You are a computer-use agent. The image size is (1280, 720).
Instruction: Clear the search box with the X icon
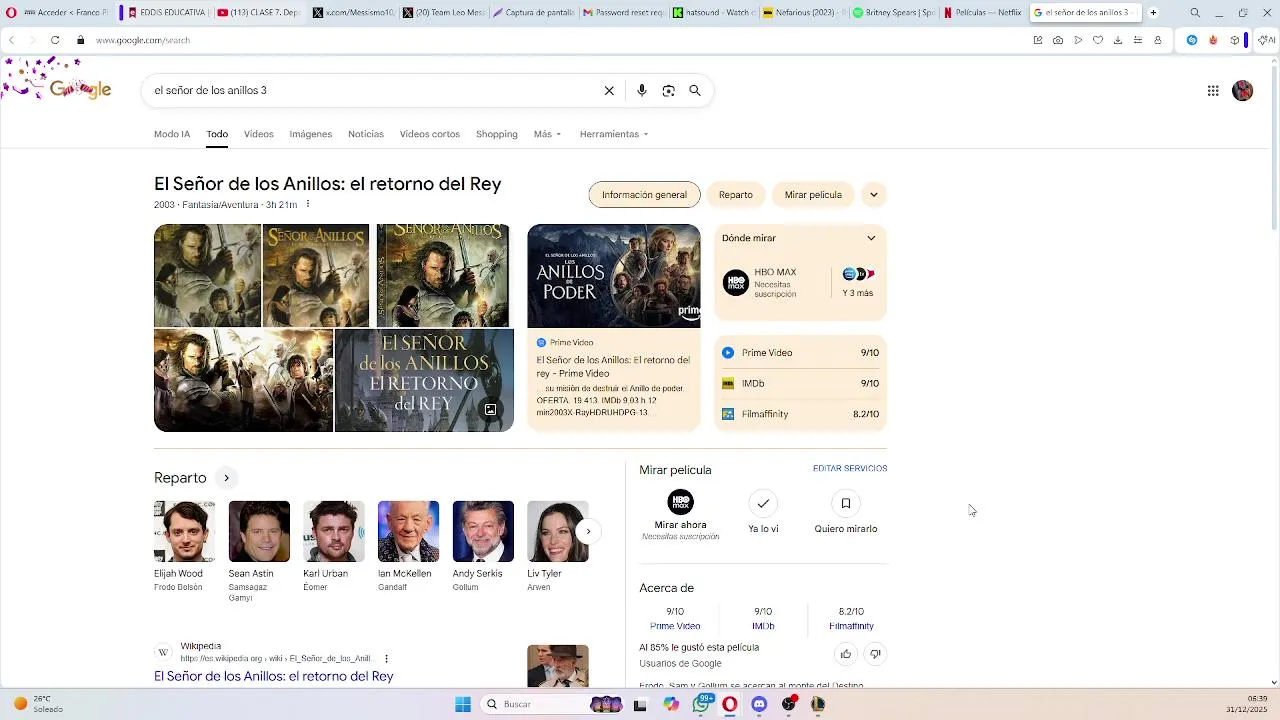pos(609,90)
